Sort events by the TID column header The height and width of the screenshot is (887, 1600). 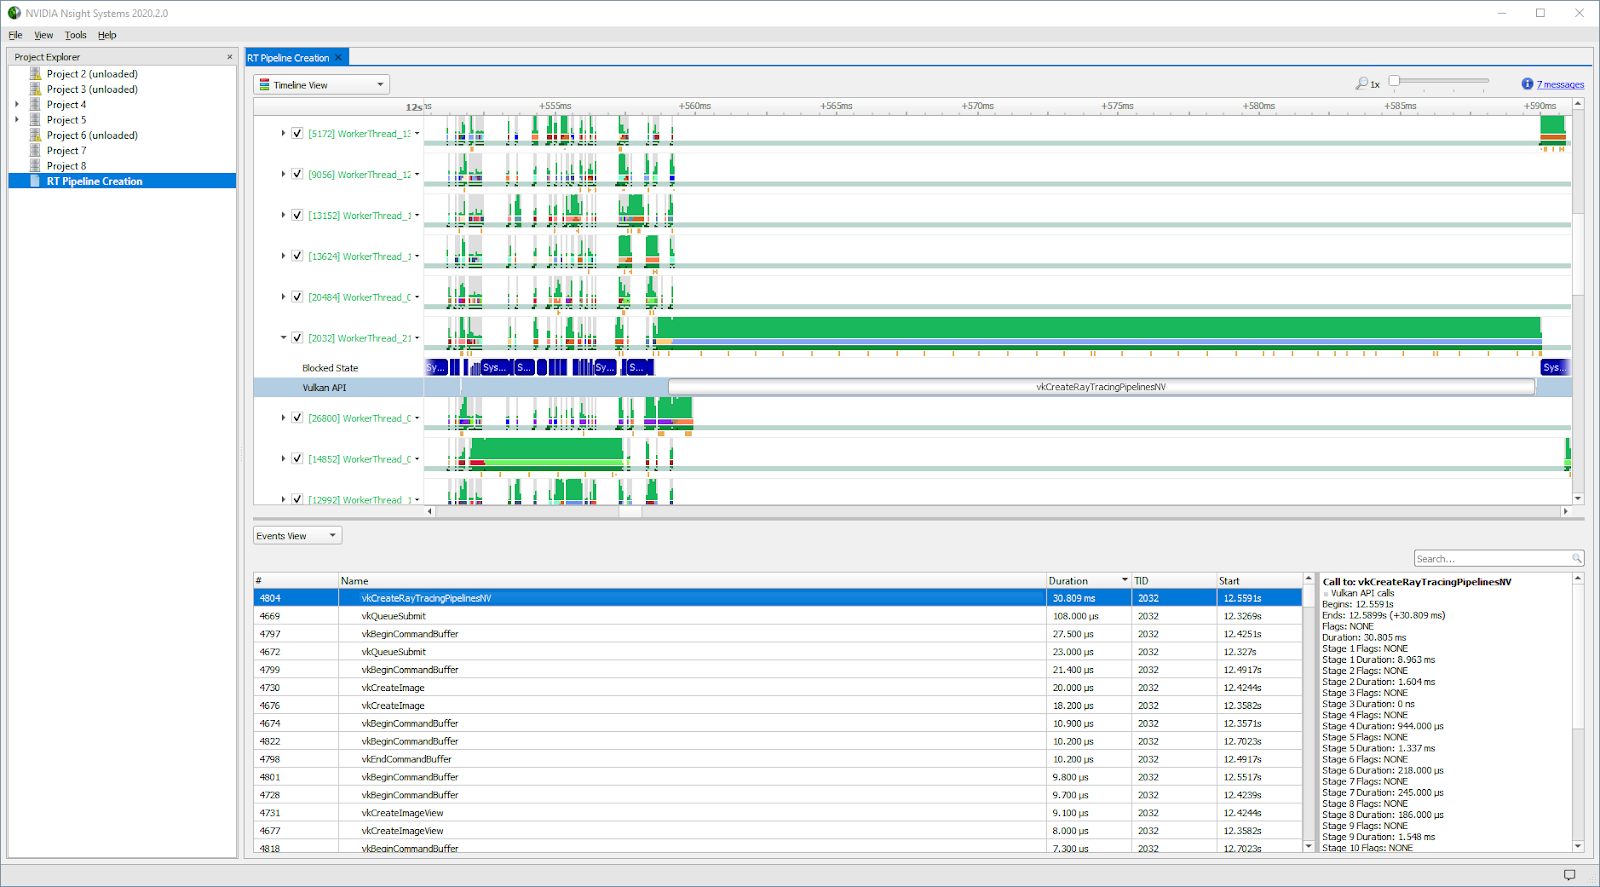pos(1173,580)
